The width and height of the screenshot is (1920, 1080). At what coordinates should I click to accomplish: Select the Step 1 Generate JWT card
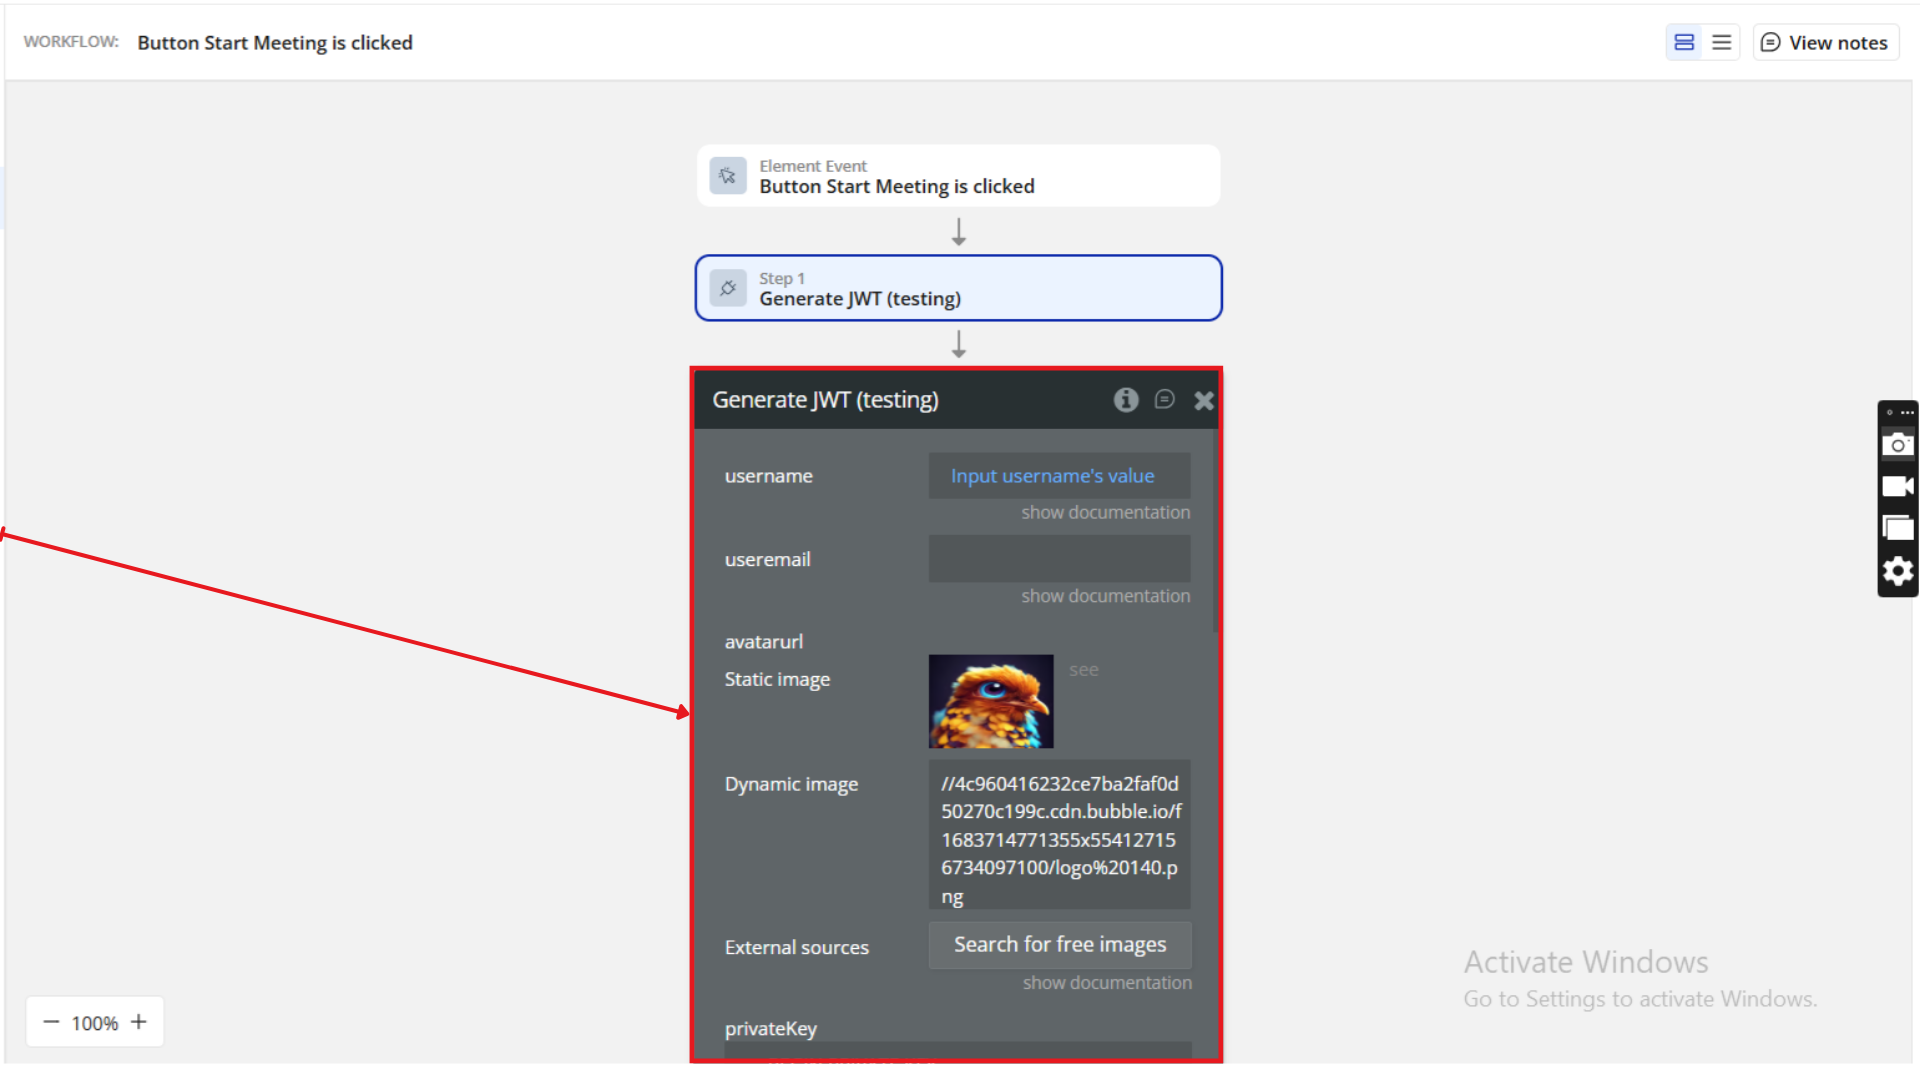(x=958, y=289)
